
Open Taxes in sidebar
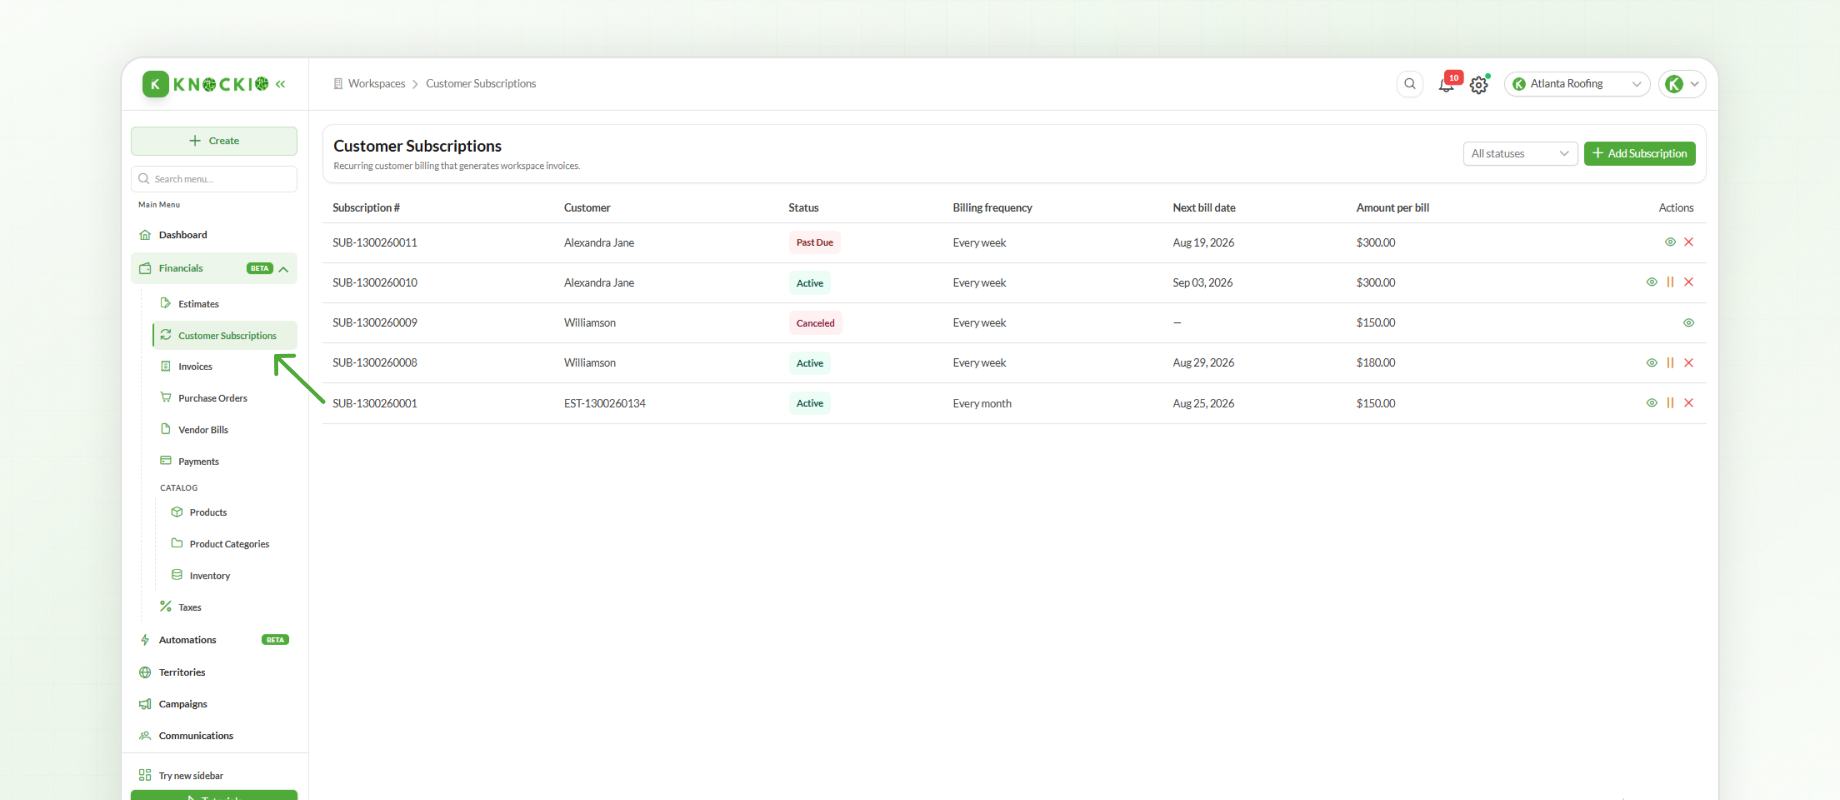225,608
